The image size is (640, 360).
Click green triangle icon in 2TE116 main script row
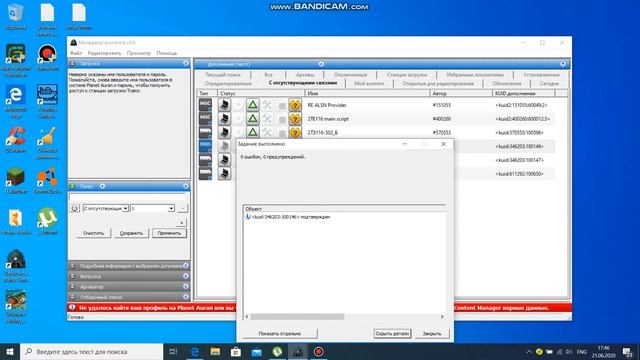(x=253, y=119)
